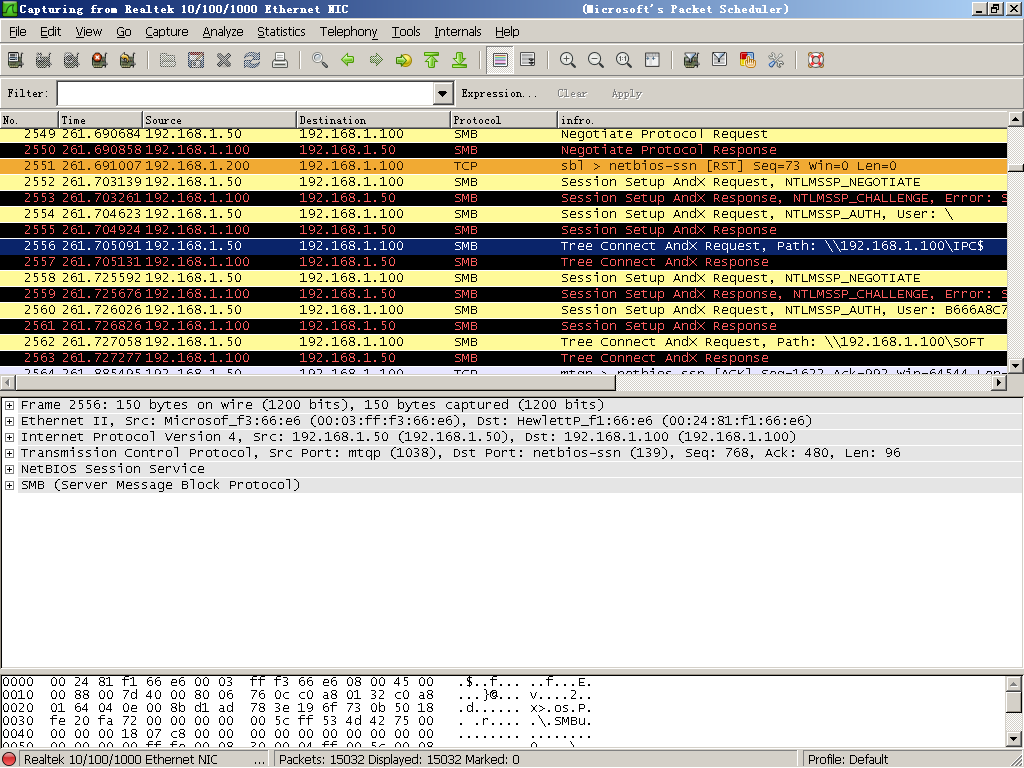1024x768 pixels.
Task: Click the Find packet magnifier icon
Action: click(x=319, y=60)
